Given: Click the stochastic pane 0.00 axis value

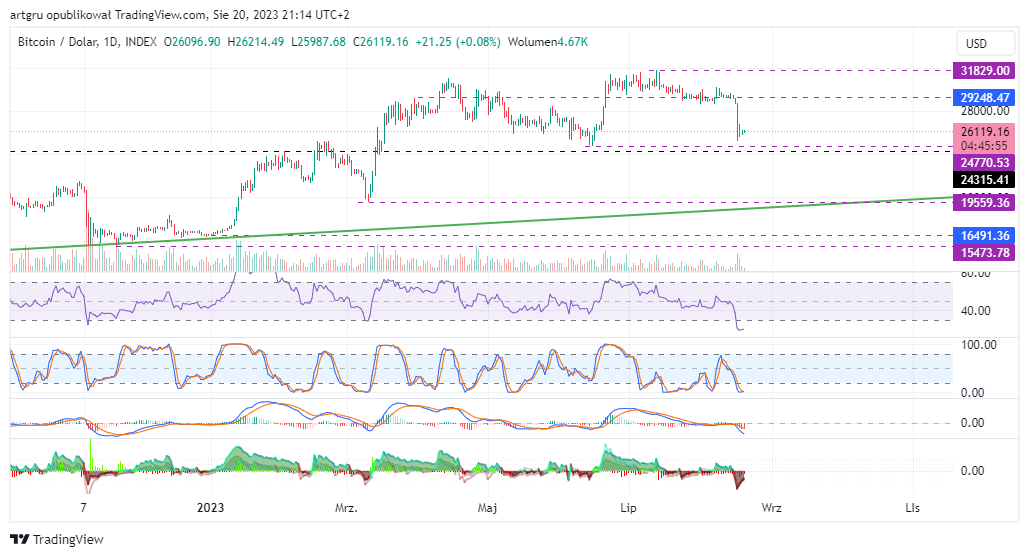Looking at the screenshot, I should click(x=972, y=393).
